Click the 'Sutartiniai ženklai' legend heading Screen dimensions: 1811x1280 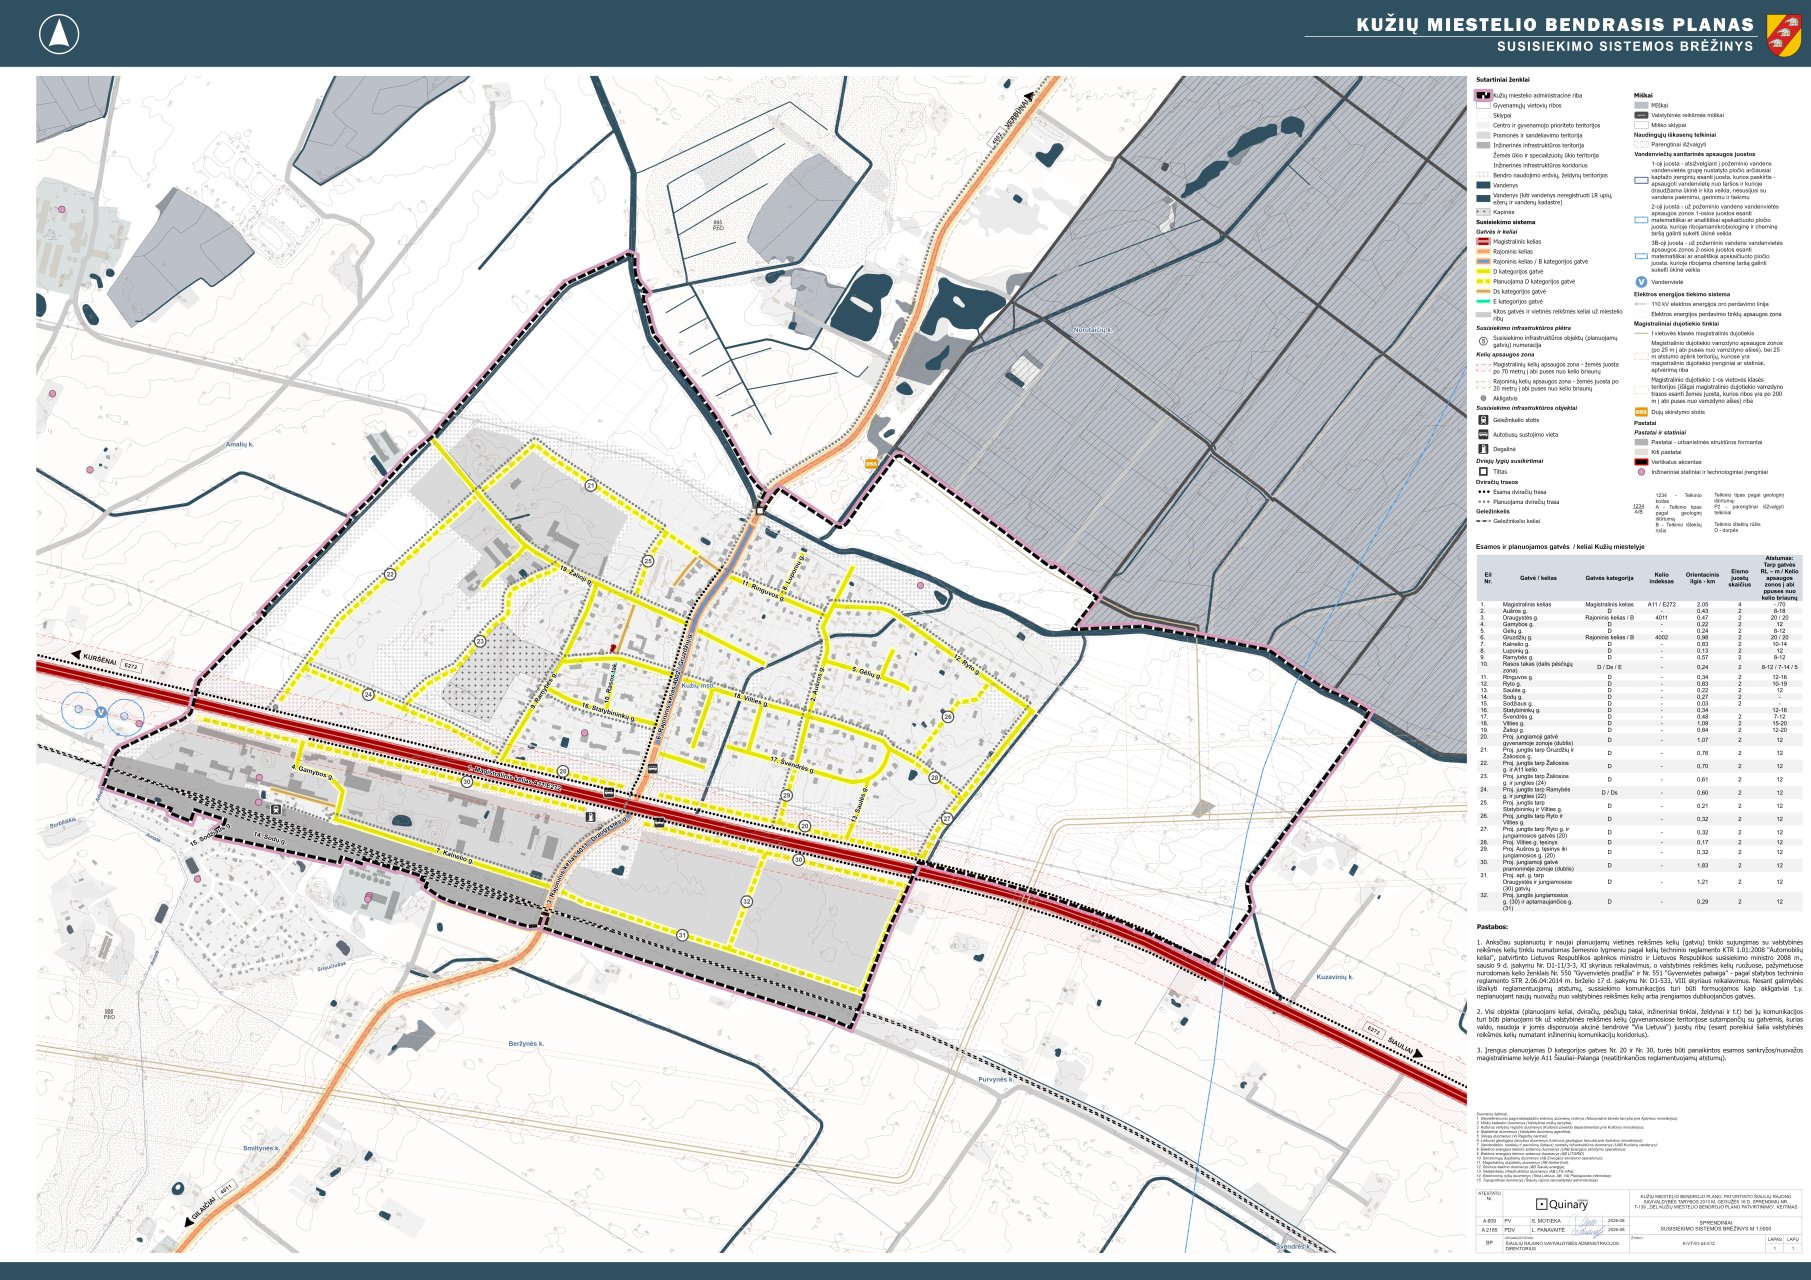click(1503, 79)
